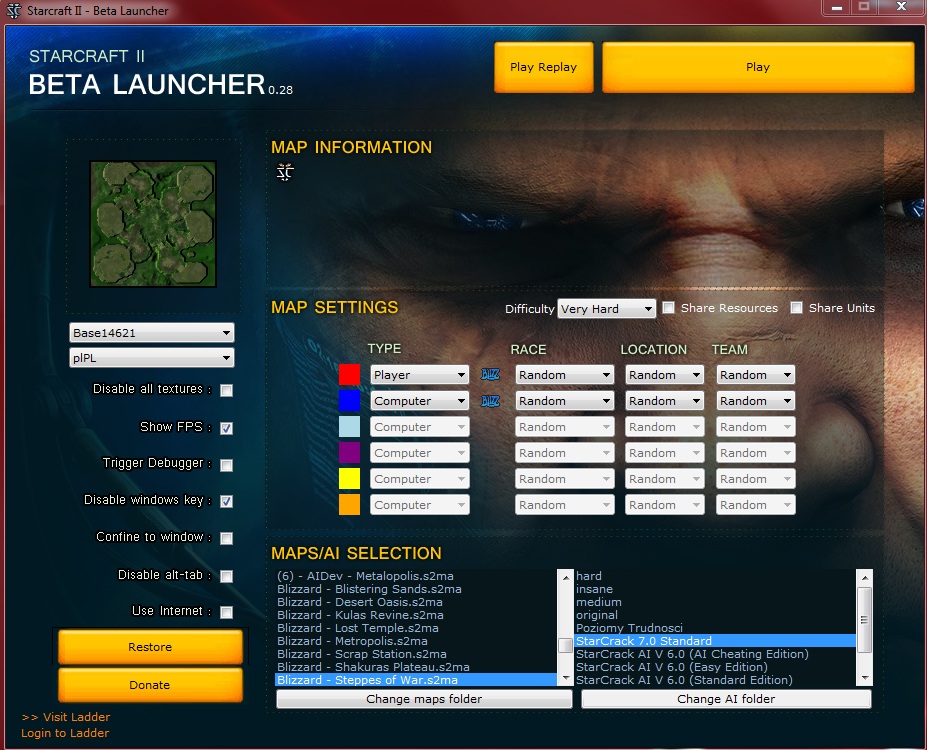
Task: Select Blizzard - Kulas Revine.s2ma map
Action: [x=416, y=615]
